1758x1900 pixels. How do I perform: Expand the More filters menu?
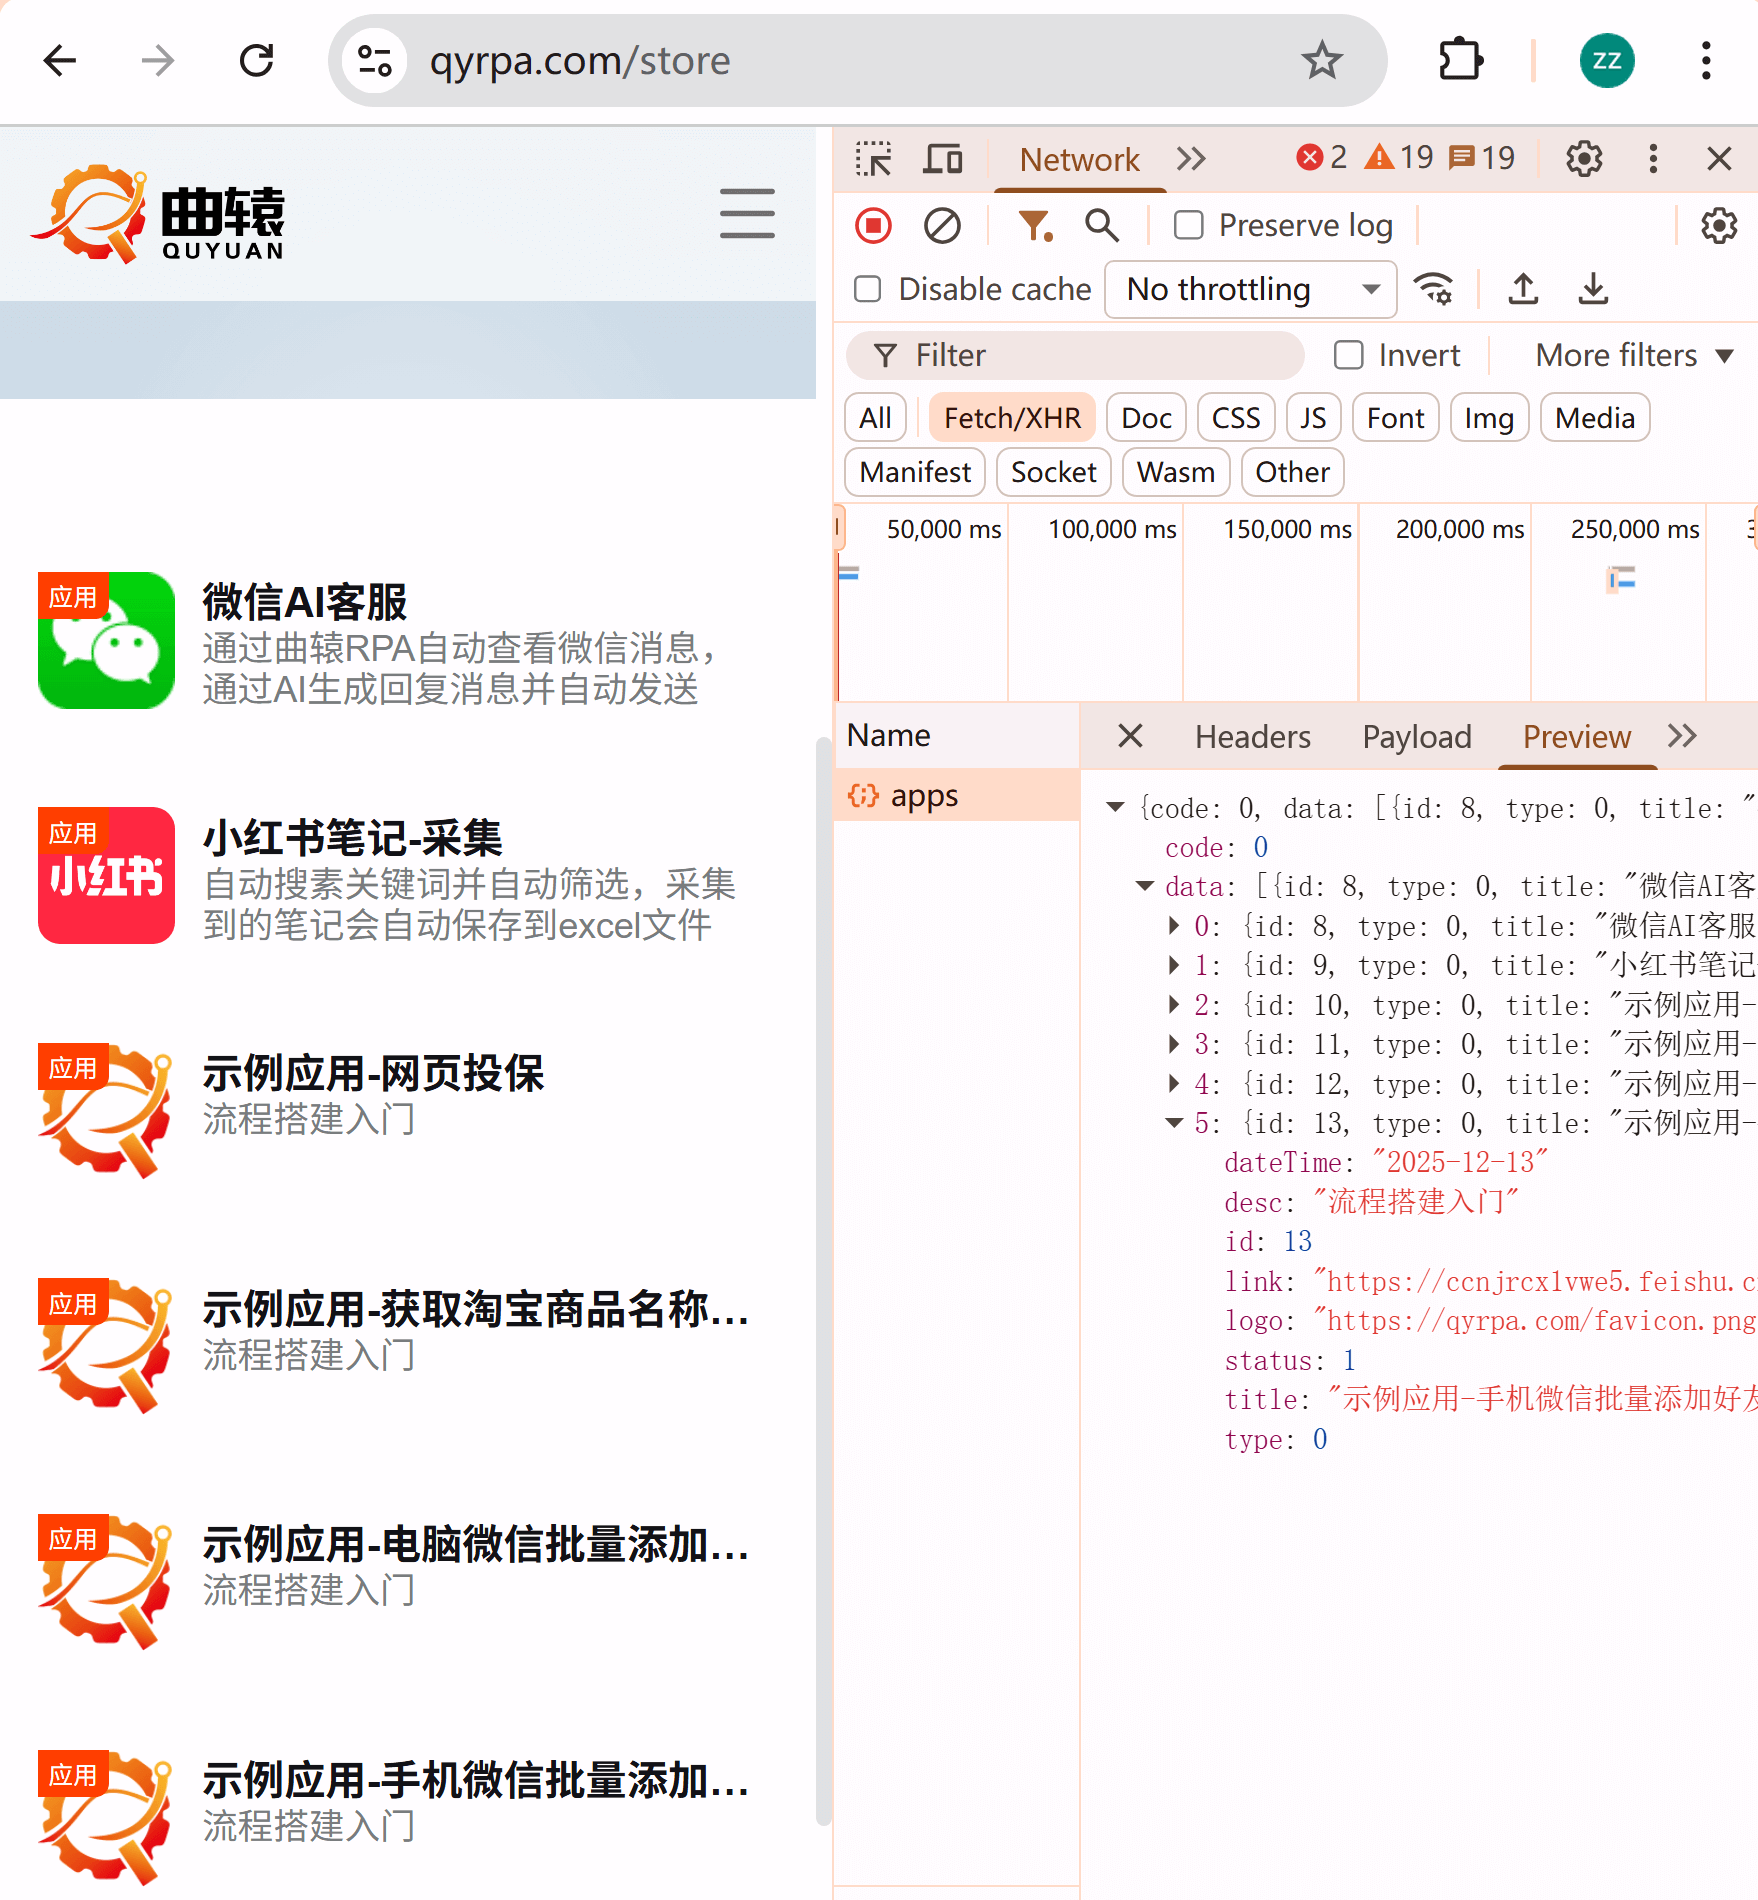tap(1633, 356)
